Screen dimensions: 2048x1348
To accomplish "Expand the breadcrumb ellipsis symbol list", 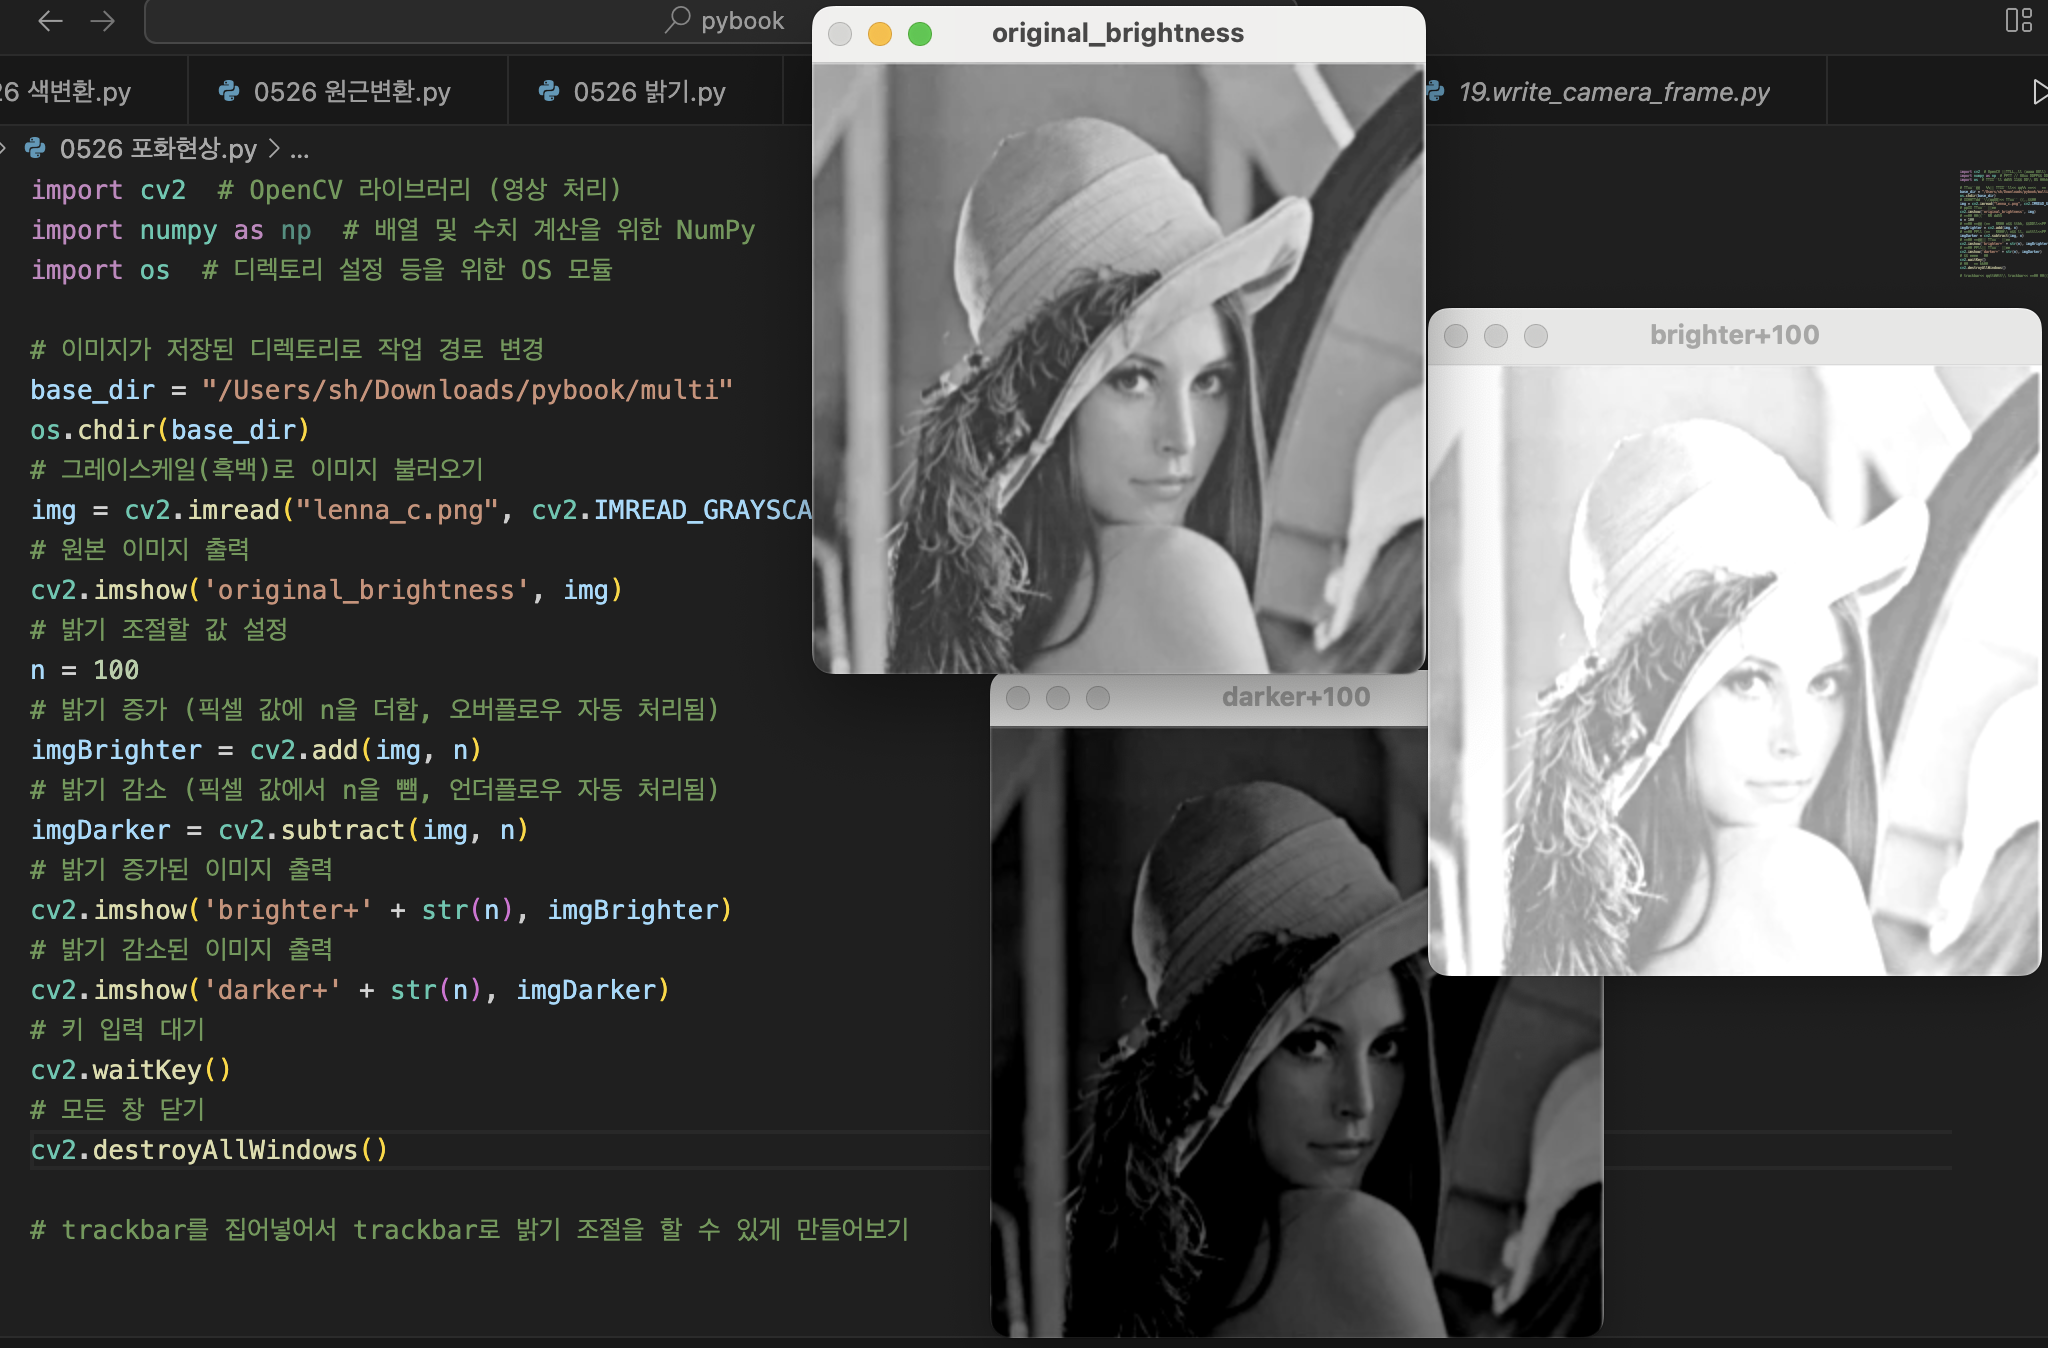I will pyautogui.click(x=299, y=150).
